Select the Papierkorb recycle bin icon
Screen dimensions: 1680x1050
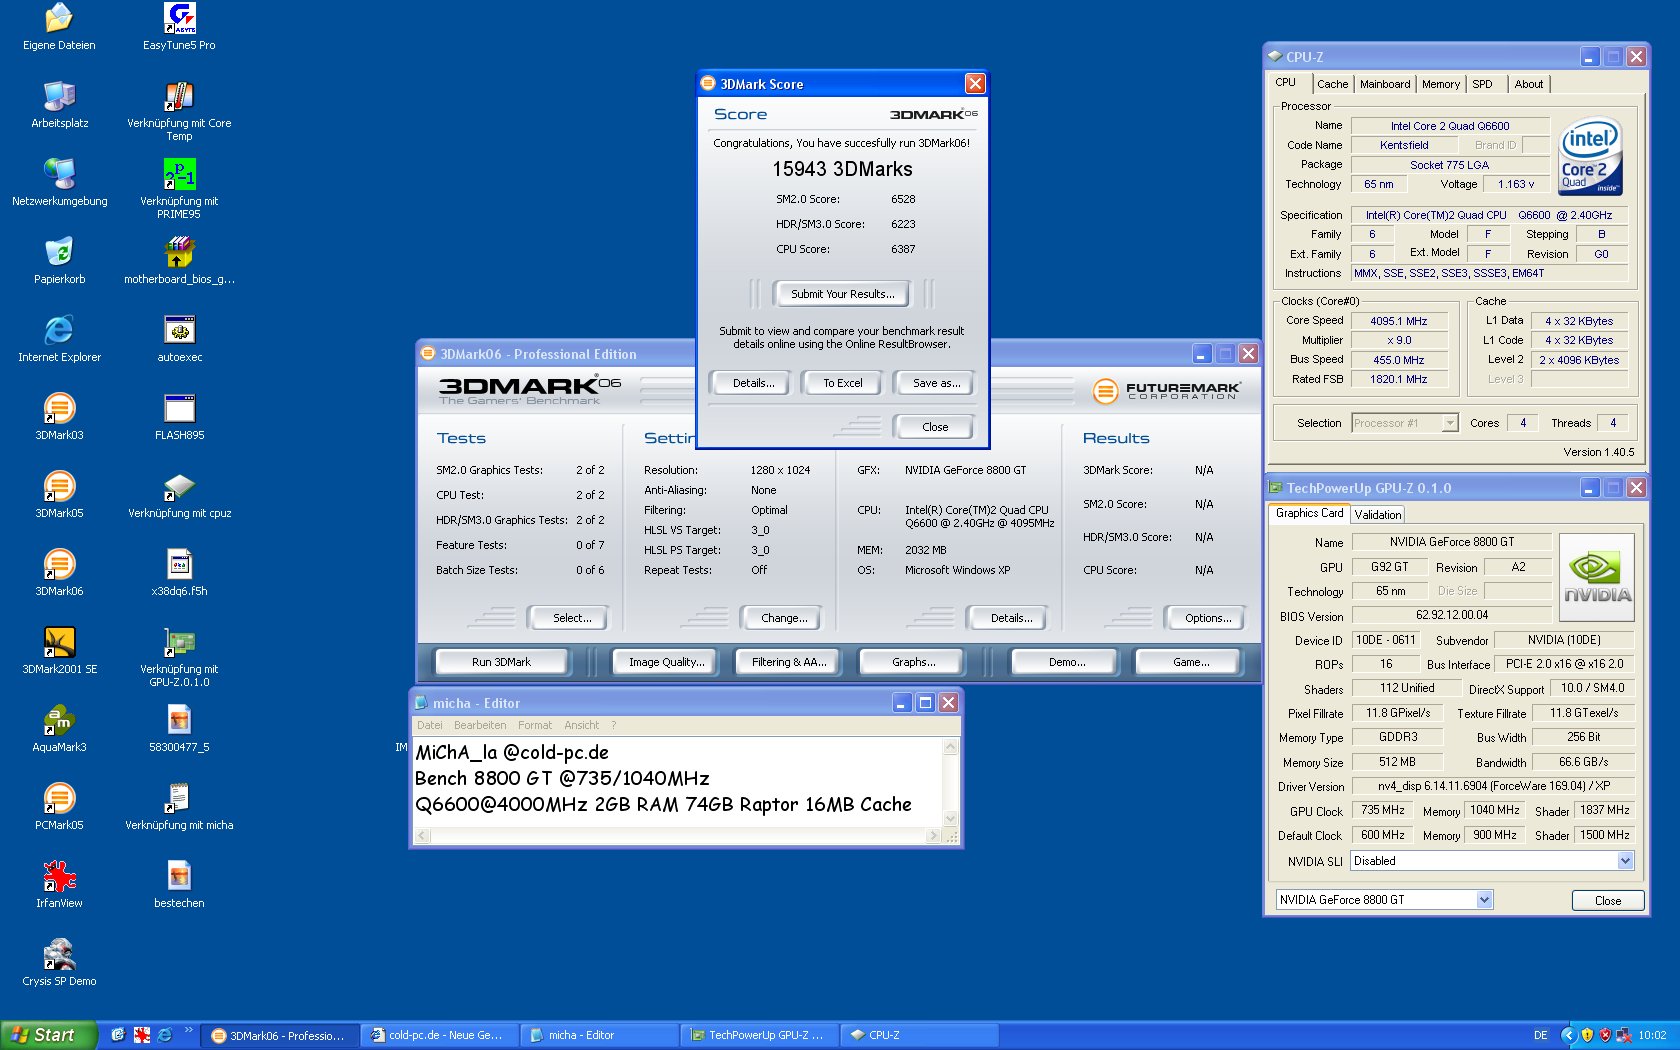[59, 261]
